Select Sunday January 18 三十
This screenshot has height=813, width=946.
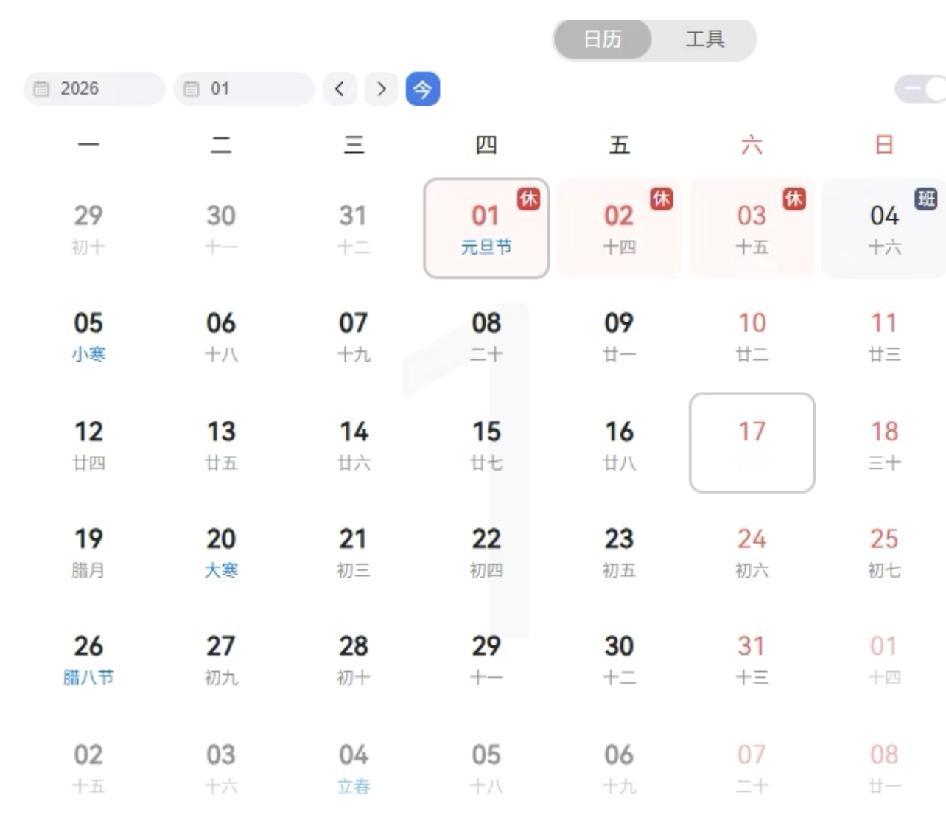pyautogui.click(x=884, y=444)
